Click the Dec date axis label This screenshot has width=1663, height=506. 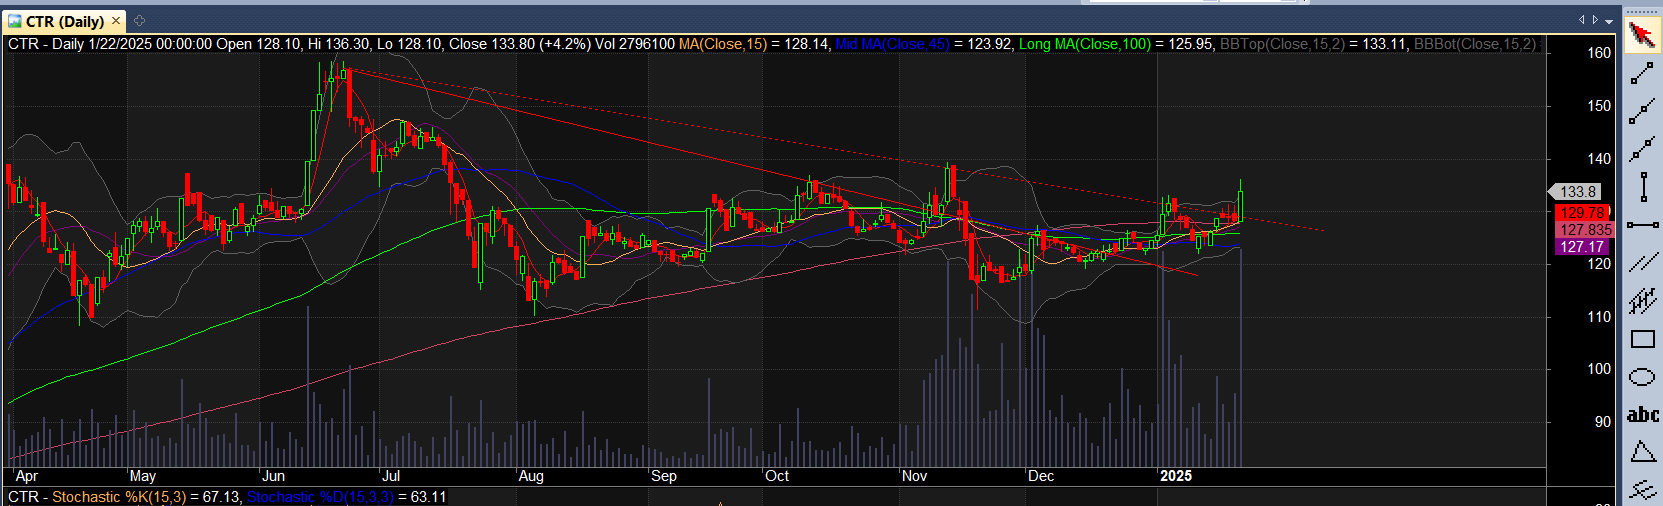click(1041, 476)
